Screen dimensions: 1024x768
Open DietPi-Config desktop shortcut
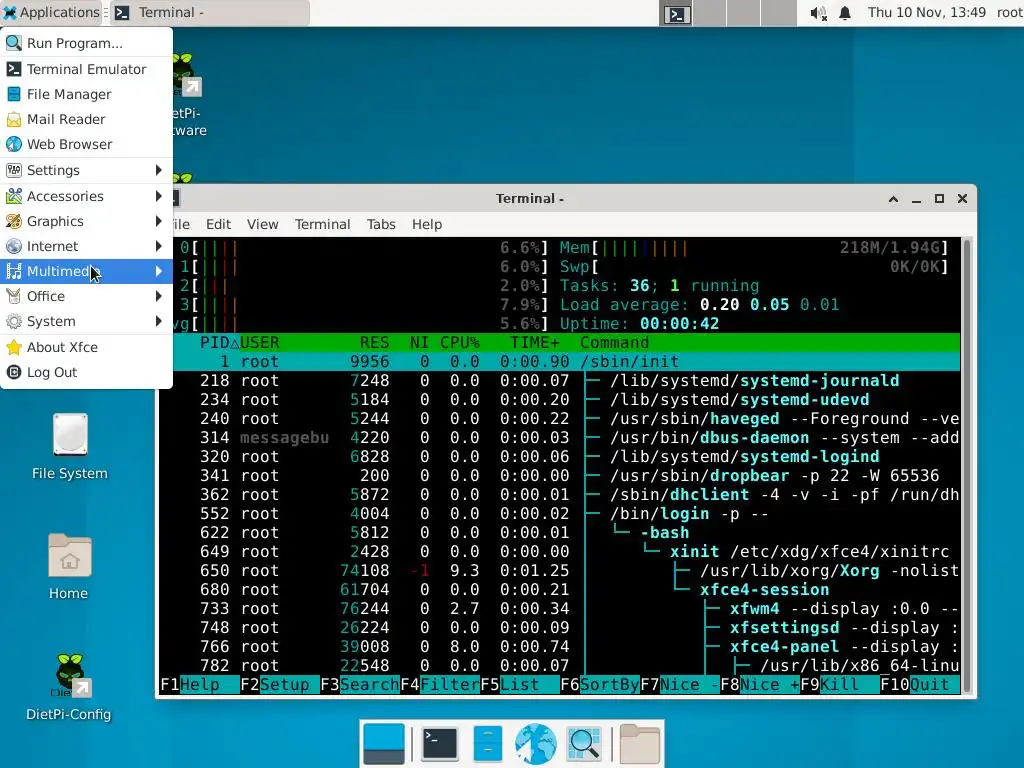point(69,687)
